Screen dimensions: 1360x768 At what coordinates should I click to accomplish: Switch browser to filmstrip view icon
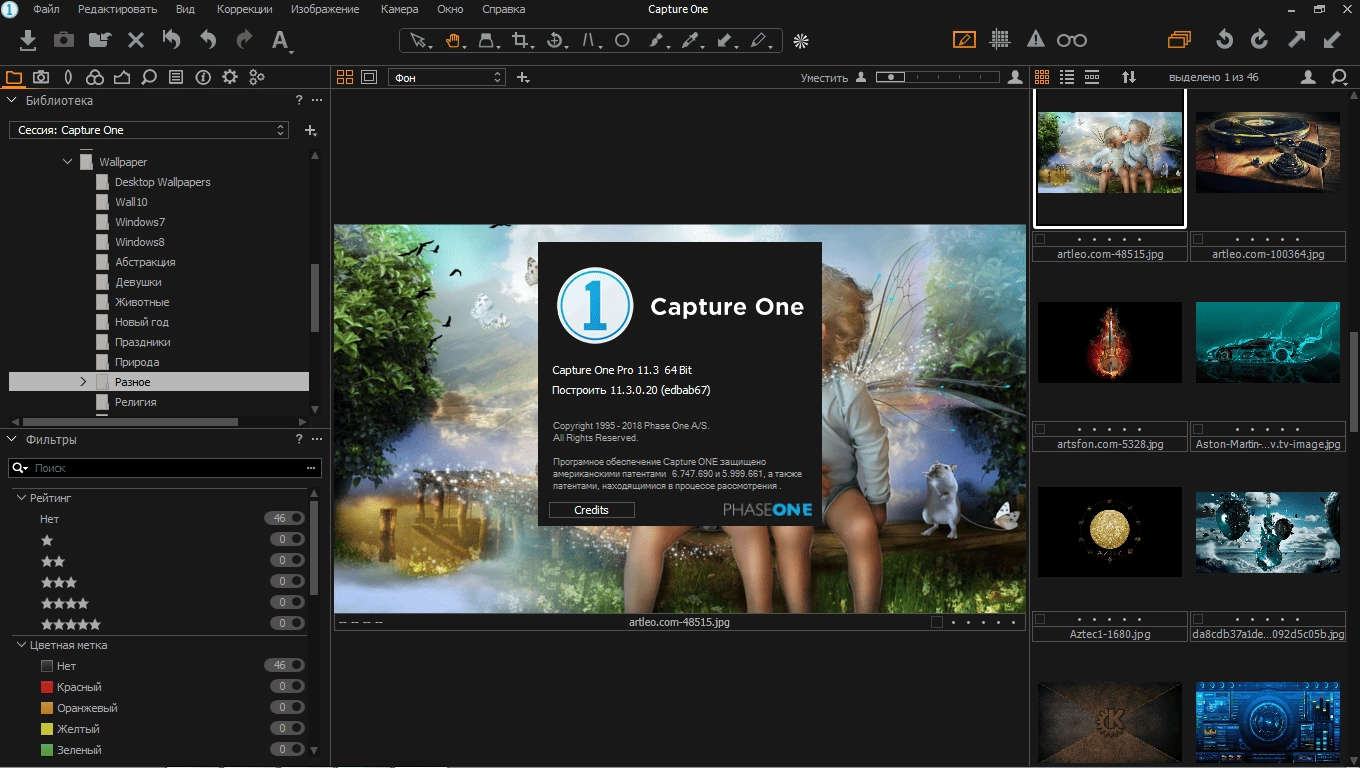click(1092, 77)
